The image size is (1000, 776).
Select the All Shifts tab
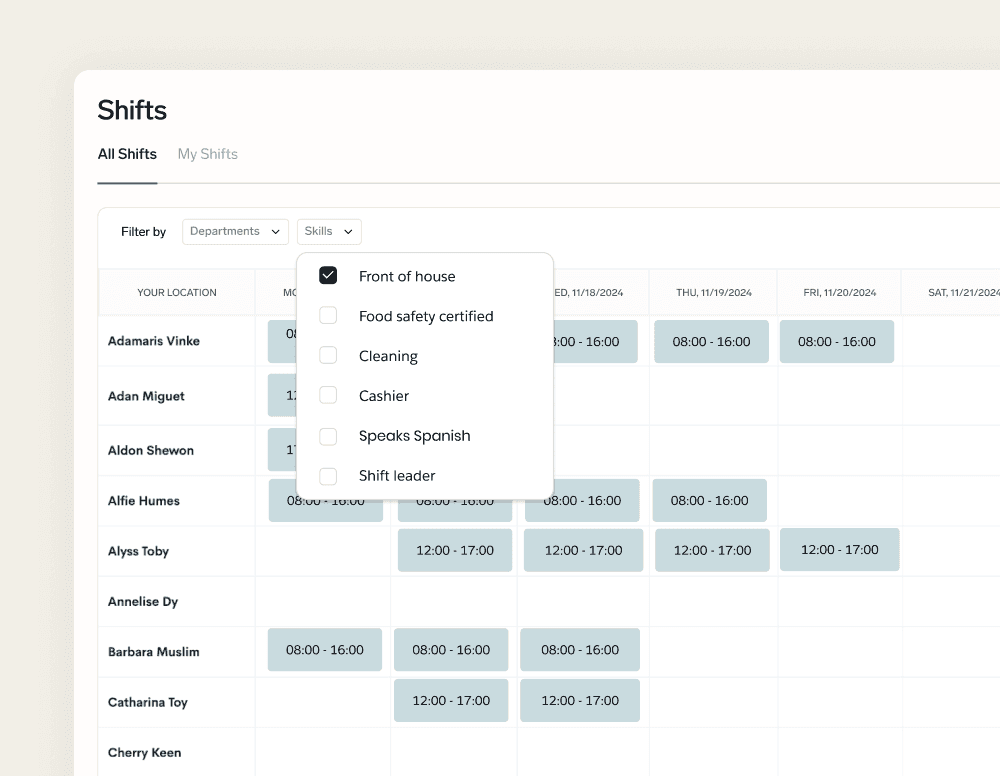click(127, 154)
